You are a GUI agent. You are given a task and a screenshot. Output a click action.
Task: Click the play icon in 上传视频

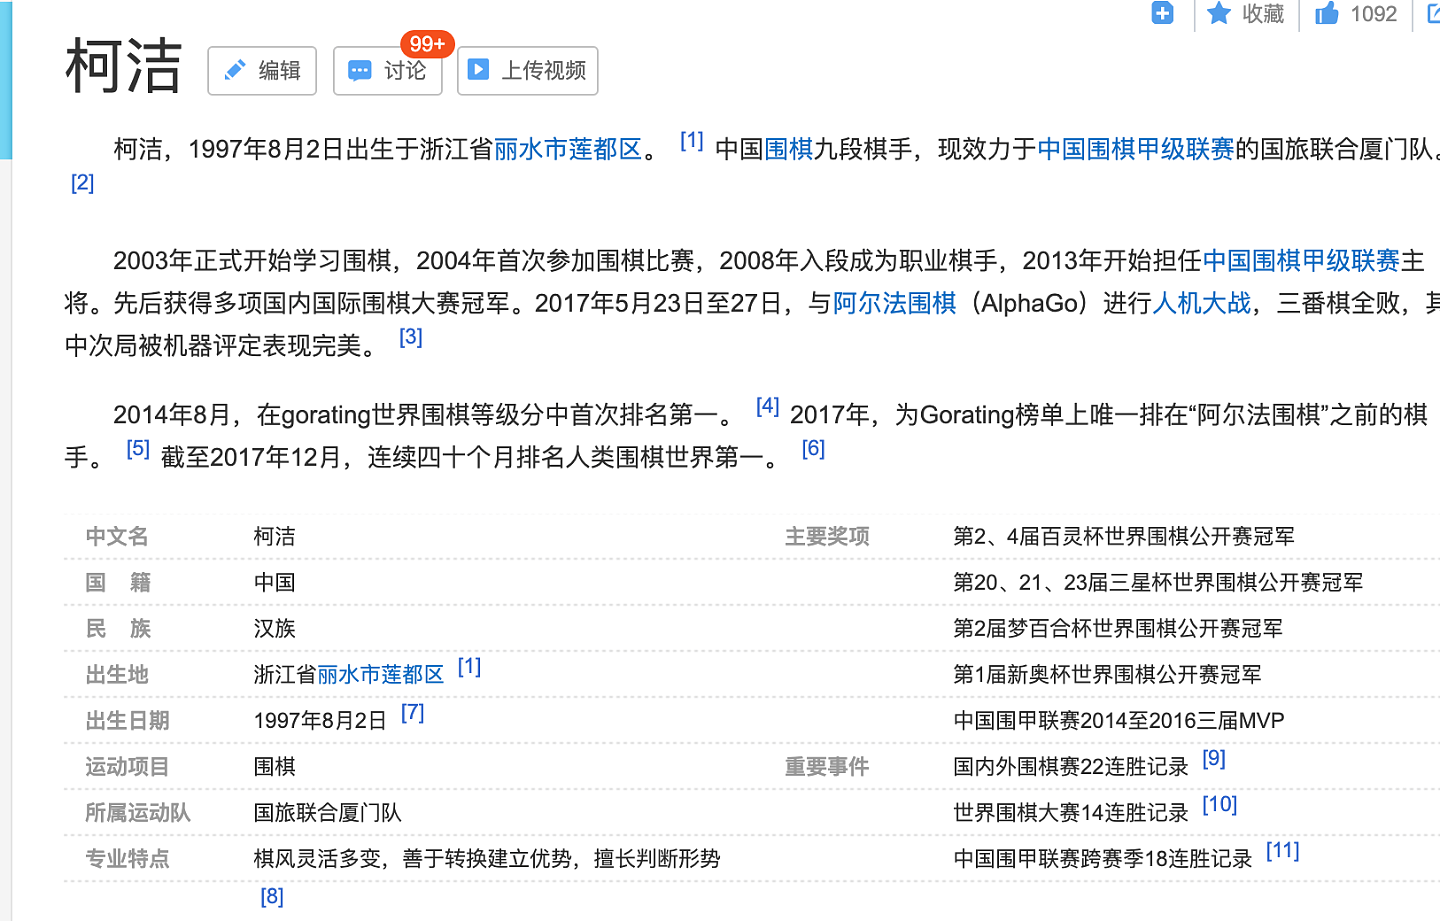coord(479,70)
